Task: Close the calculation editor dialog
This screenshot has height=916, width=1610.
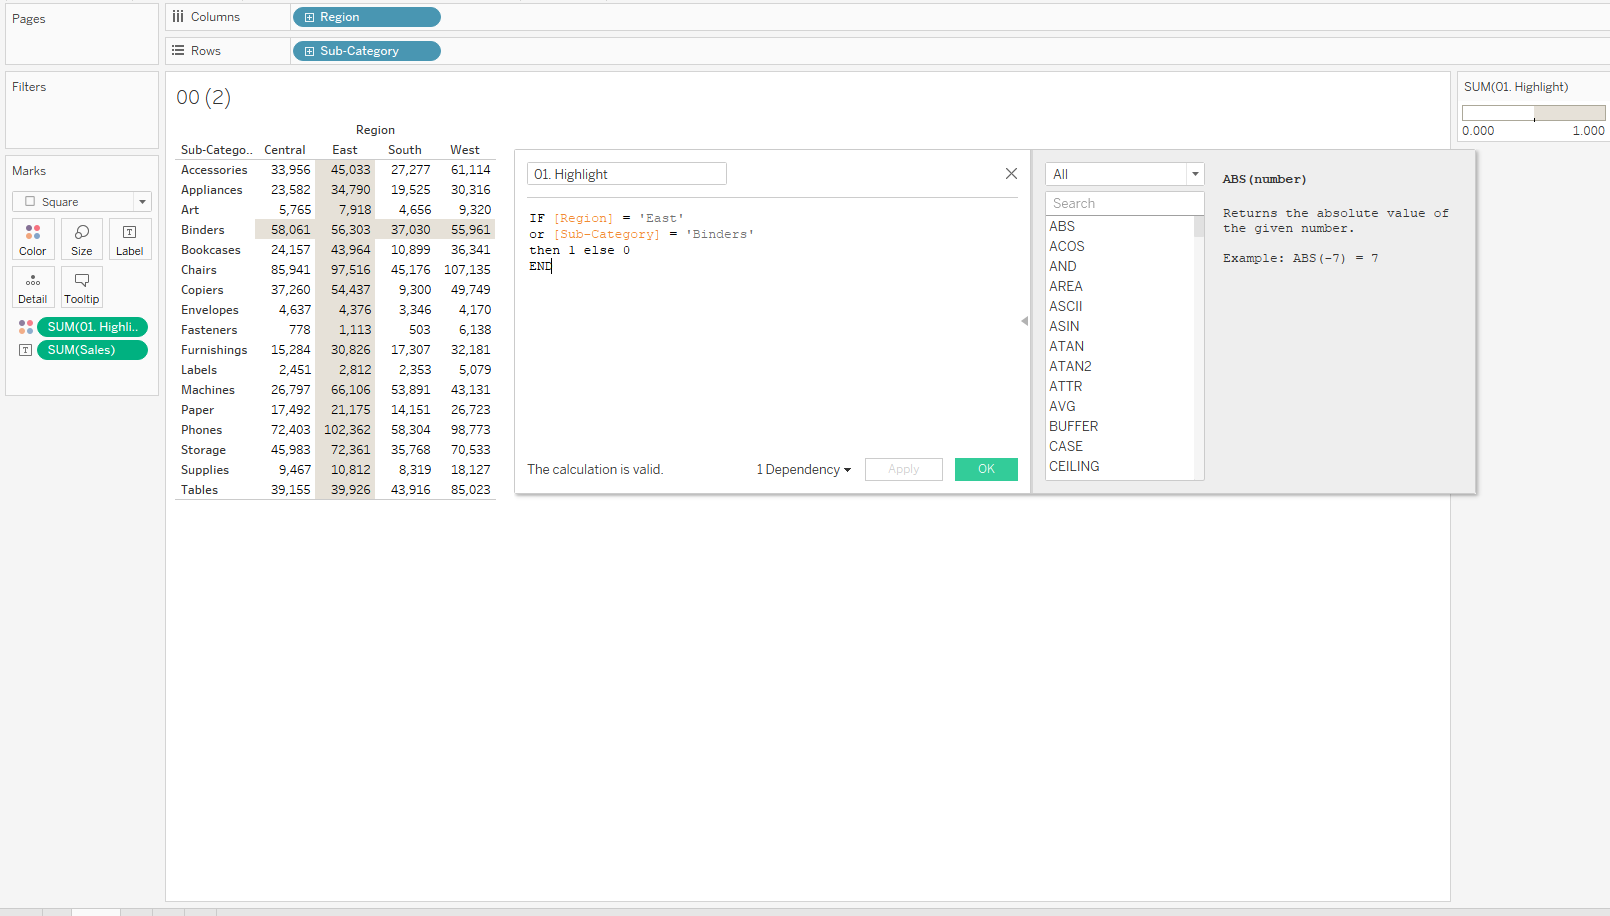Action: point(1011,174)
